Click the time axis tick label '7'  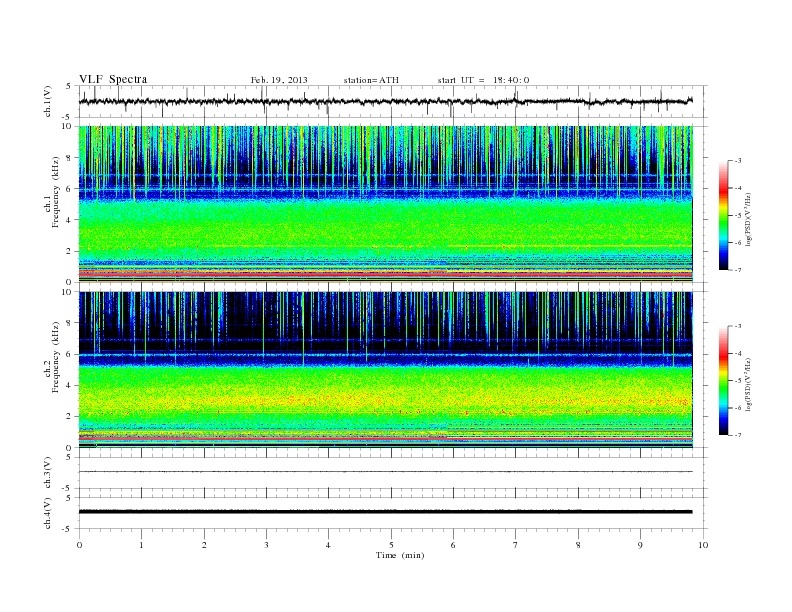tap(516, 545)
